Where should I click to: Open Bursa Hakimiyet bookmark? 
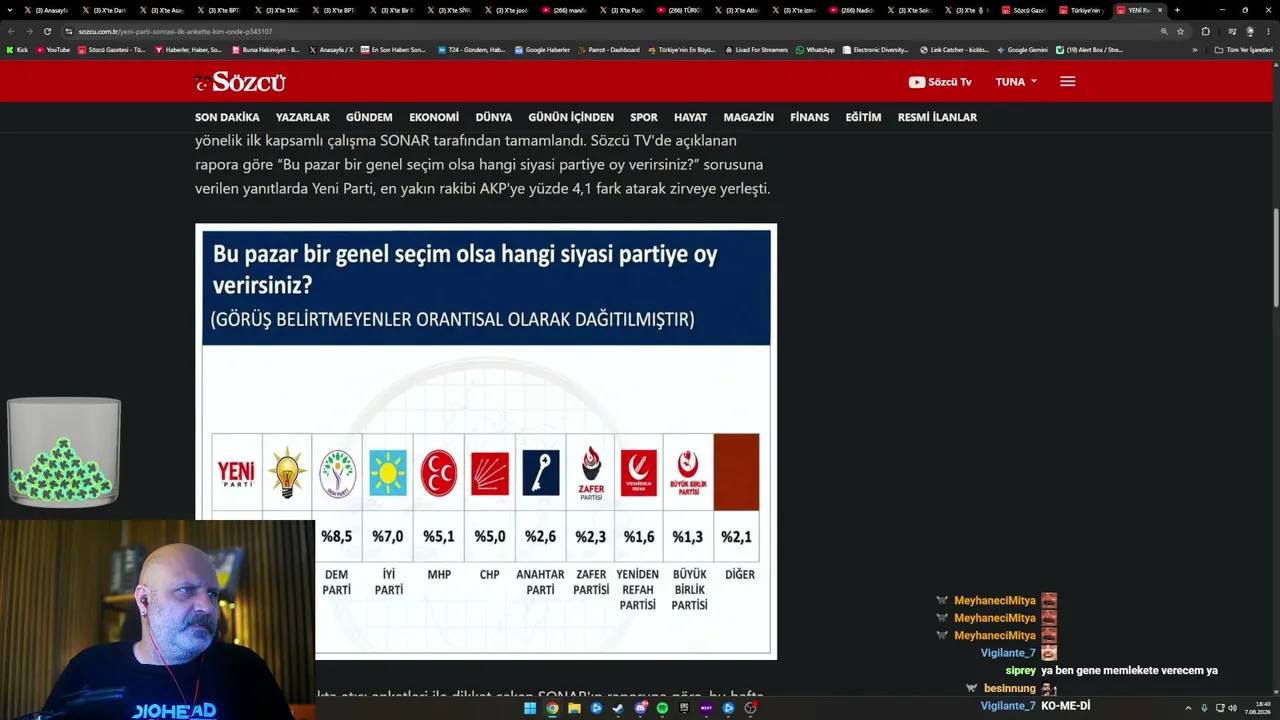(266, 49)
